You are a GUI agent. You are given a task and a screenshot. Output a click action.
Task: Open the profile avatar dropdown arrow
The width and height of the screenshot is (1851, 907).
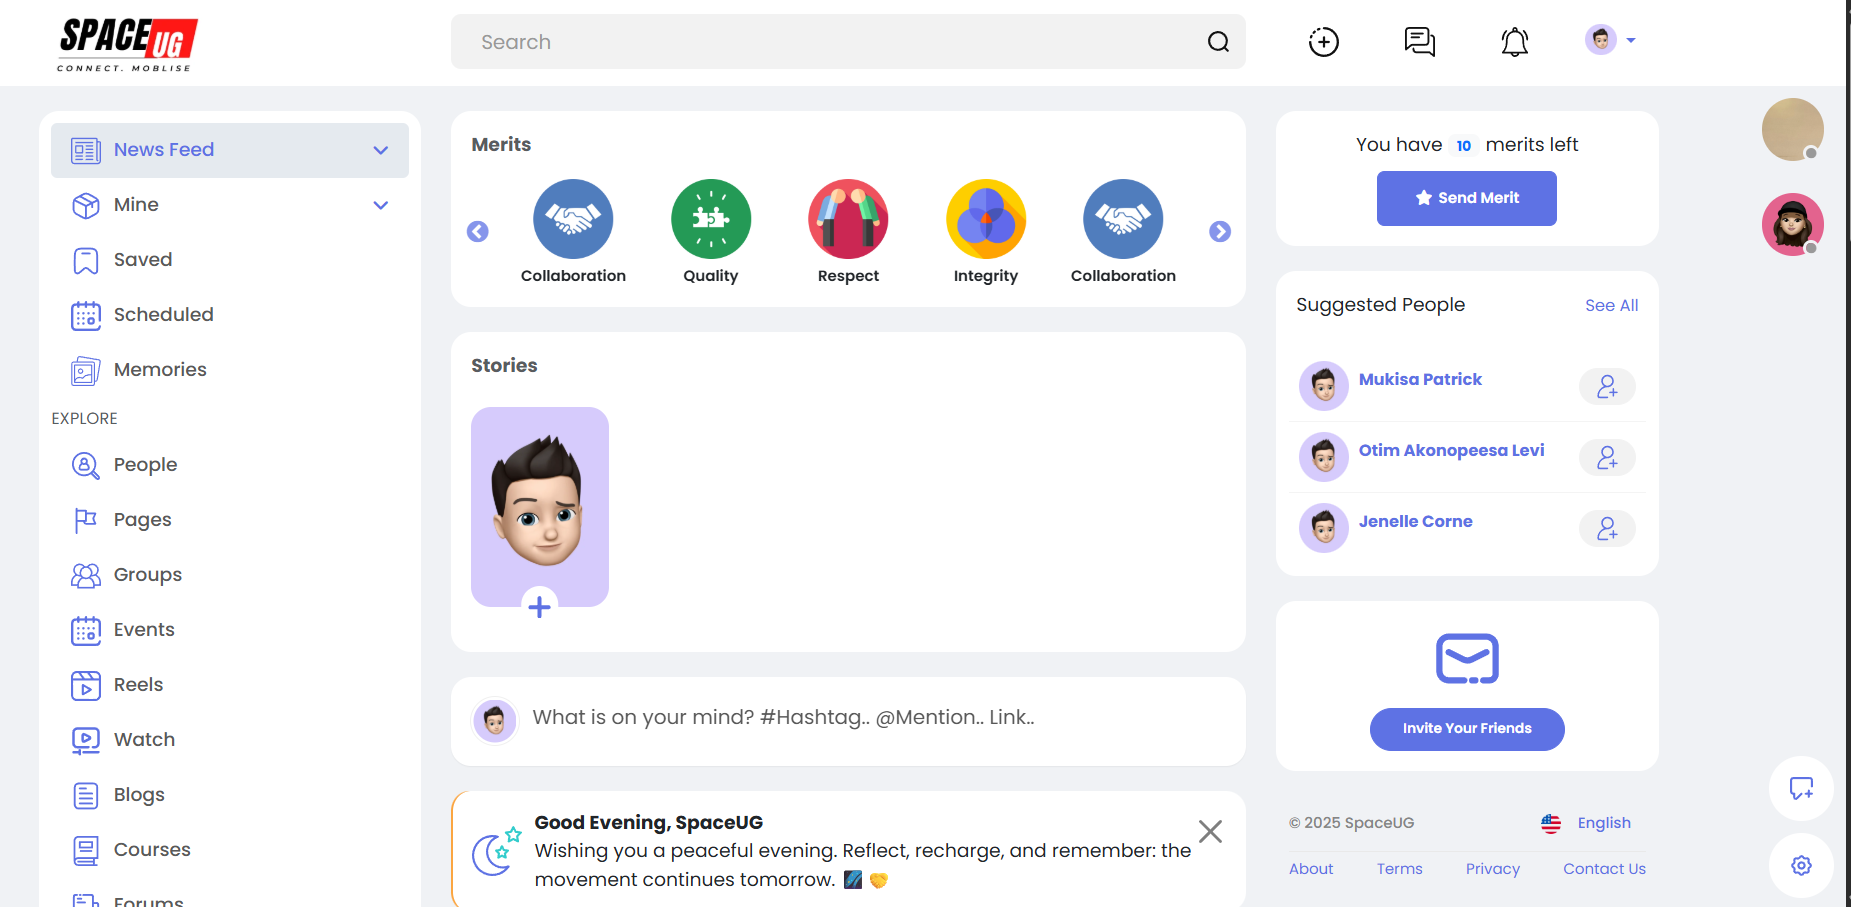pos(1631,41)
